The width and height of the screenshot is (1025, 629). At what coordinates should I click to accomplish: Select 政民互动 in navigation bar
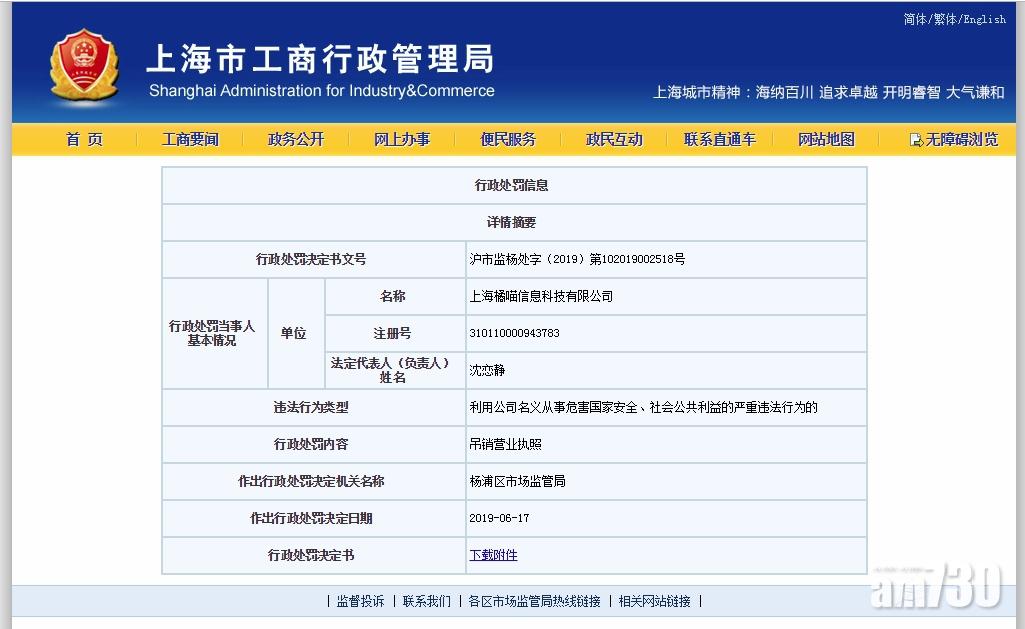click(x=614, y=140)
